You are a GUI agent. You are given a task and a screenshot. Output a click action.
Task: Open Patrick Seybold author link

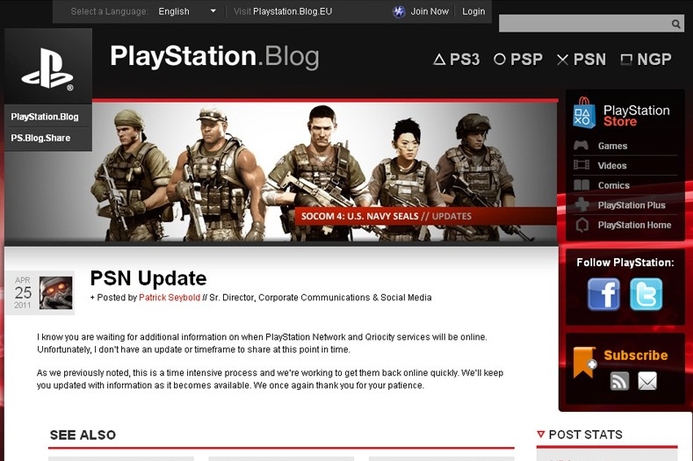point(169,297)
